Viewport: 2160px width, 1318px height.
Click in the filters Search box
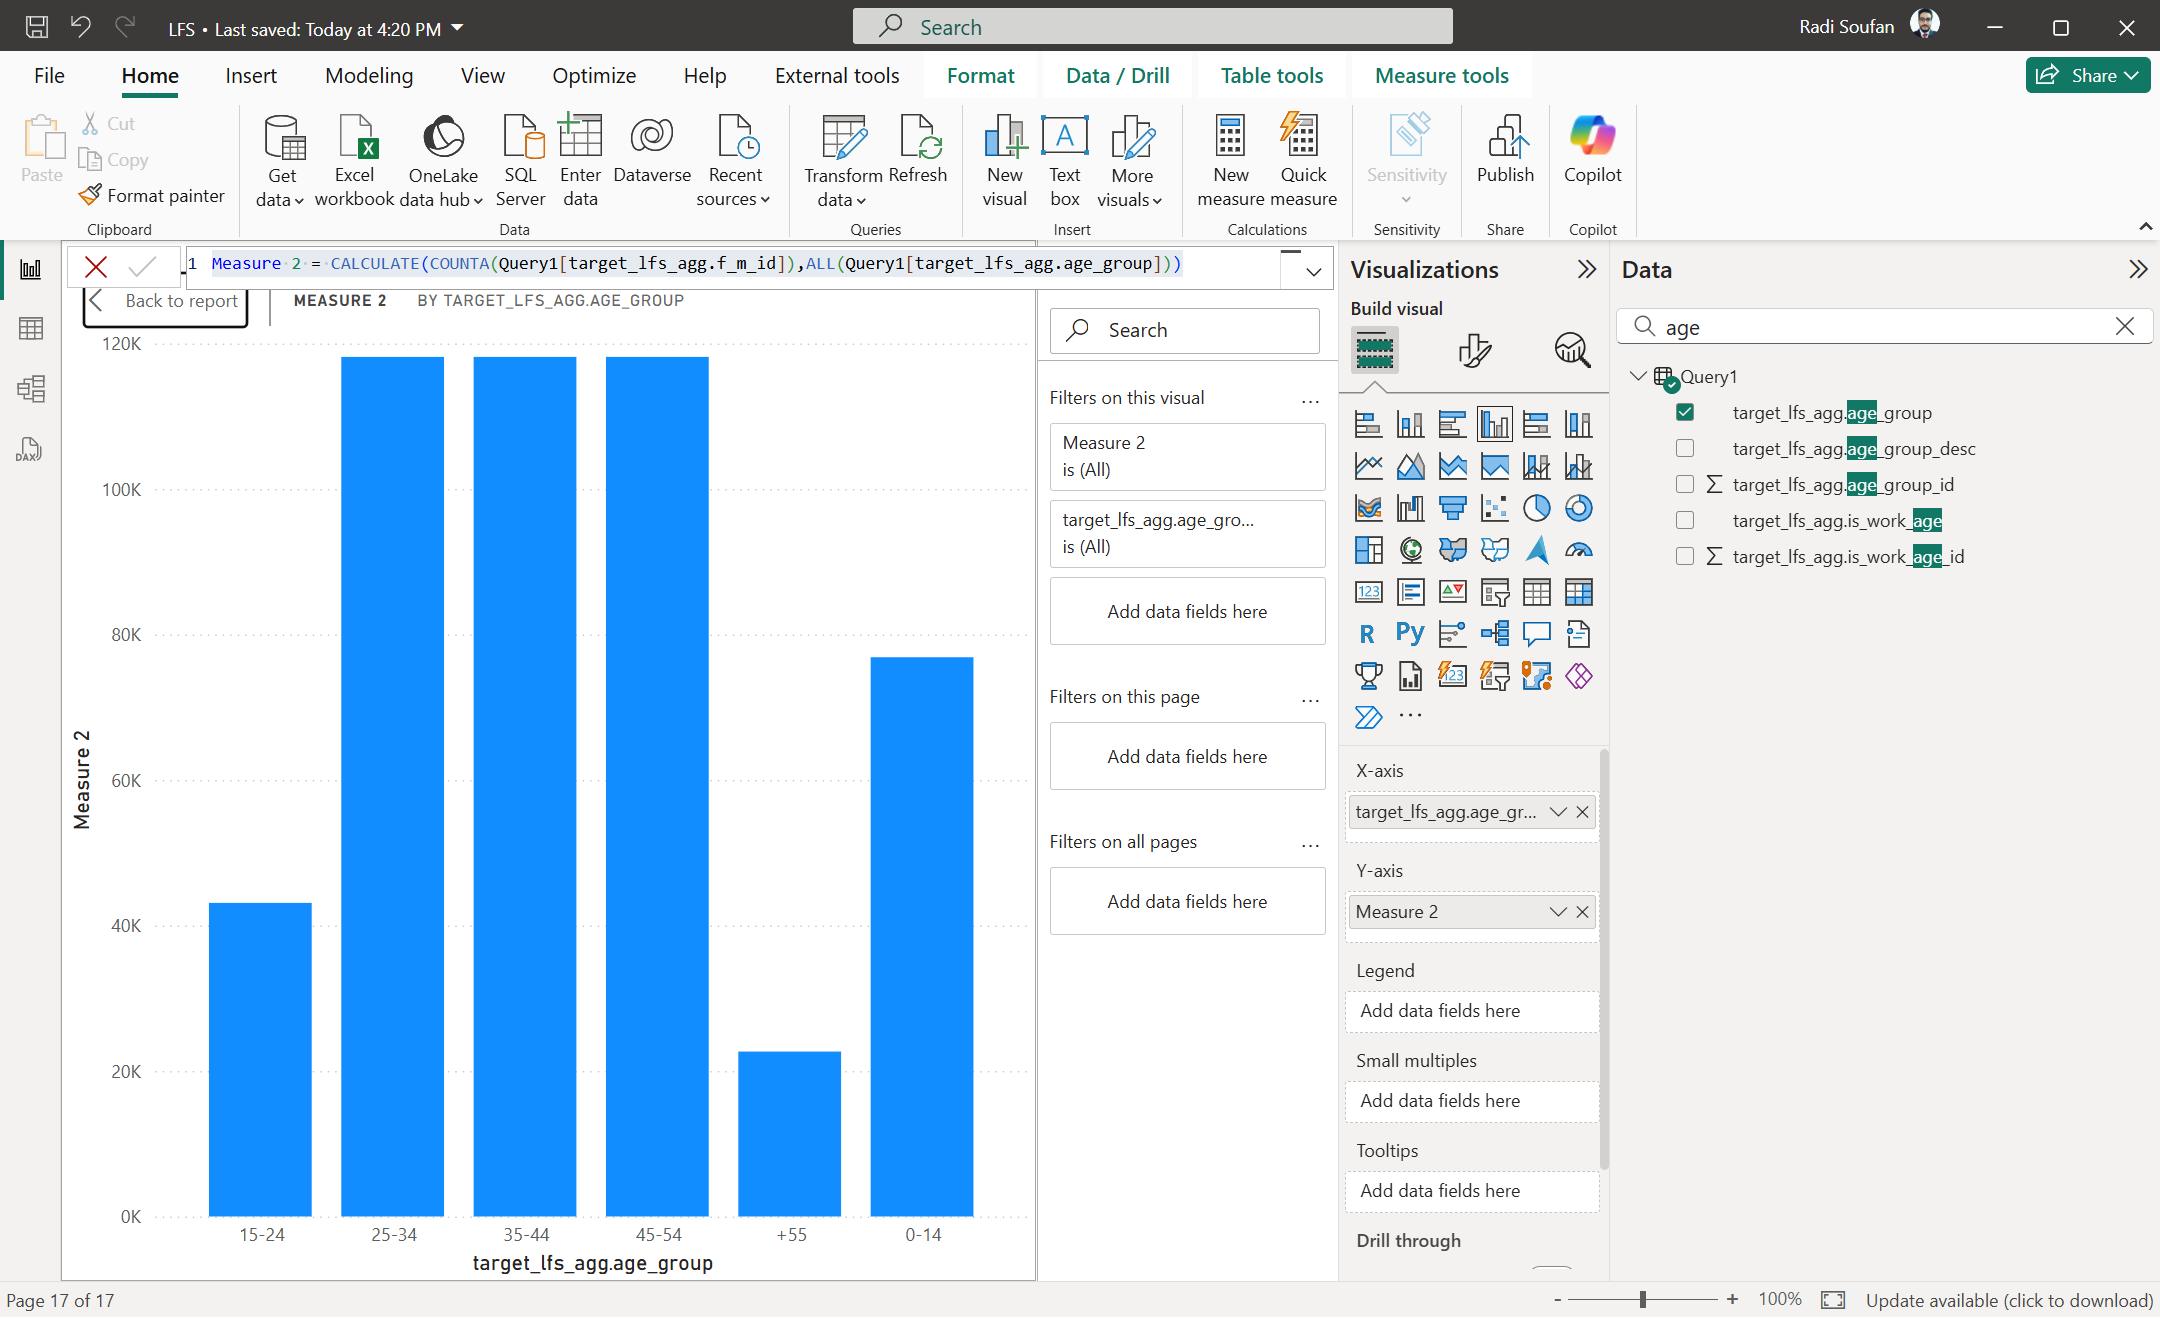click(x=1185, y=330)
